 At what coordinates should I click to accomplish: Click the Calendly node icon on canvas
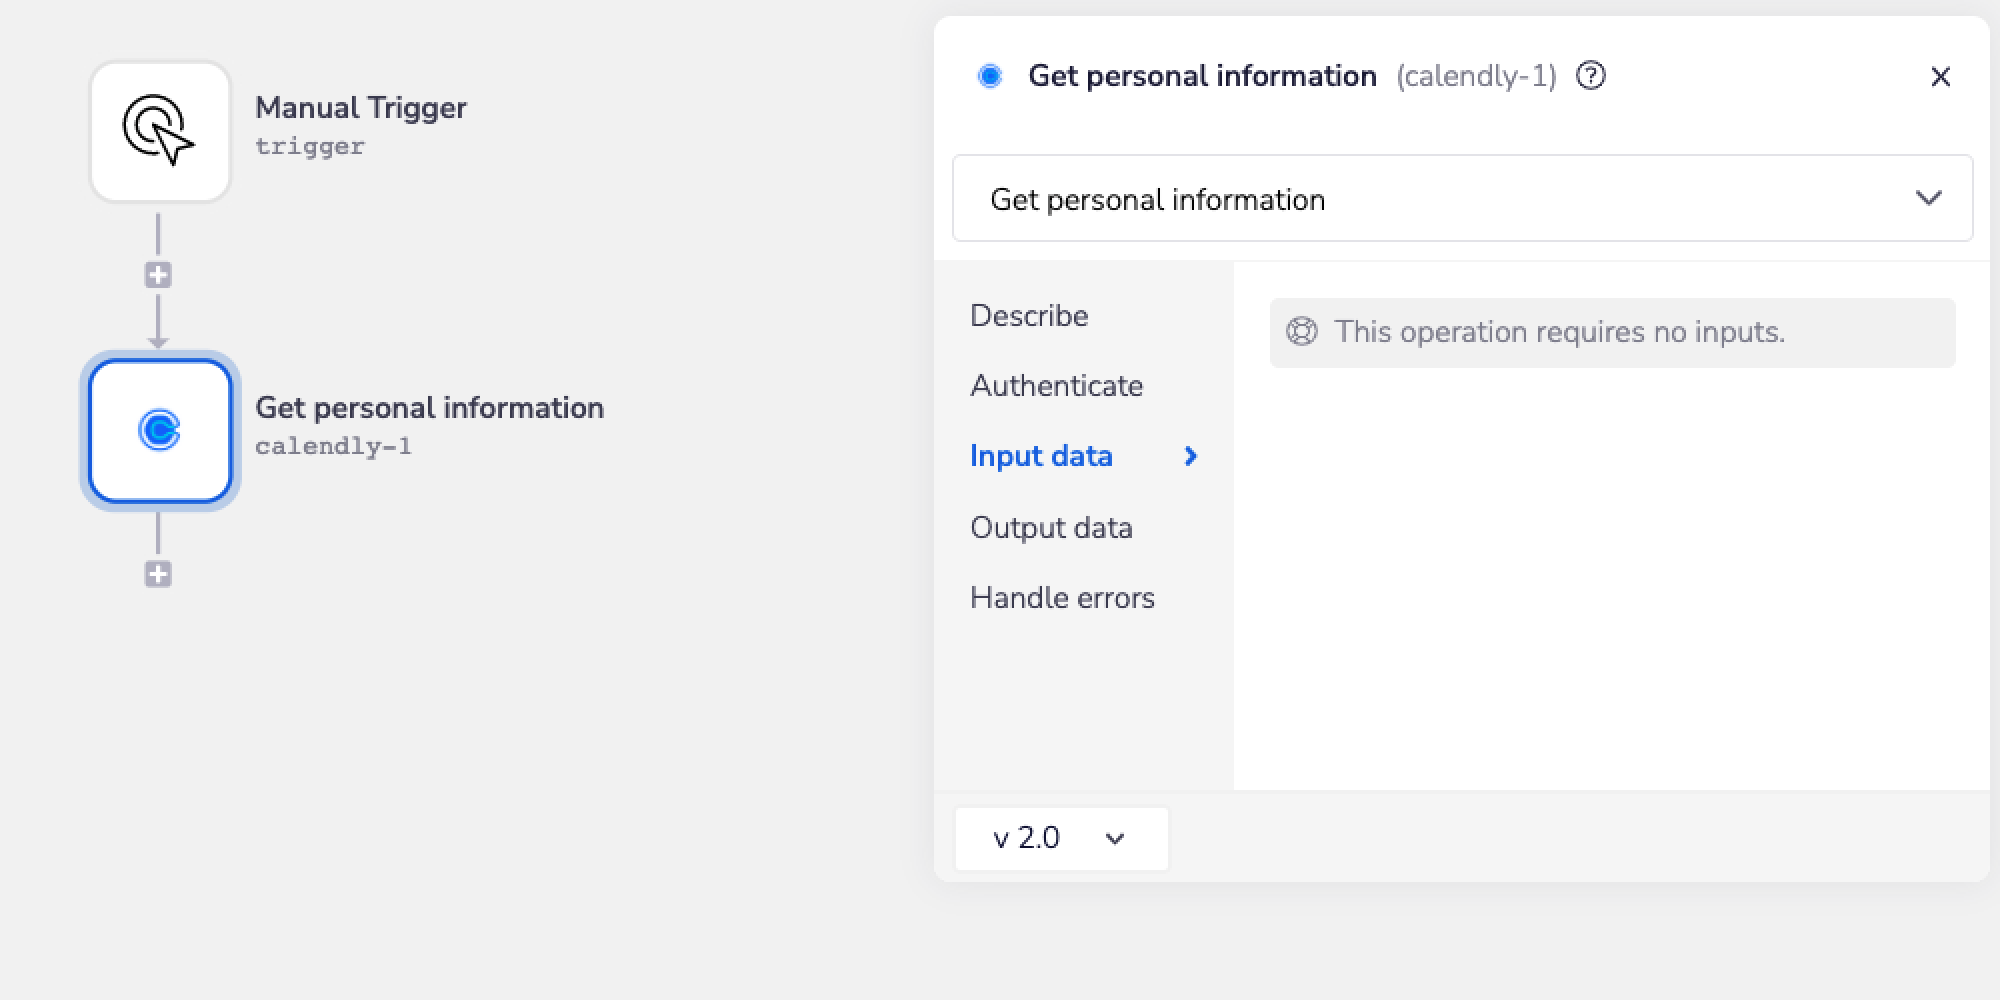tap(160, 431)
